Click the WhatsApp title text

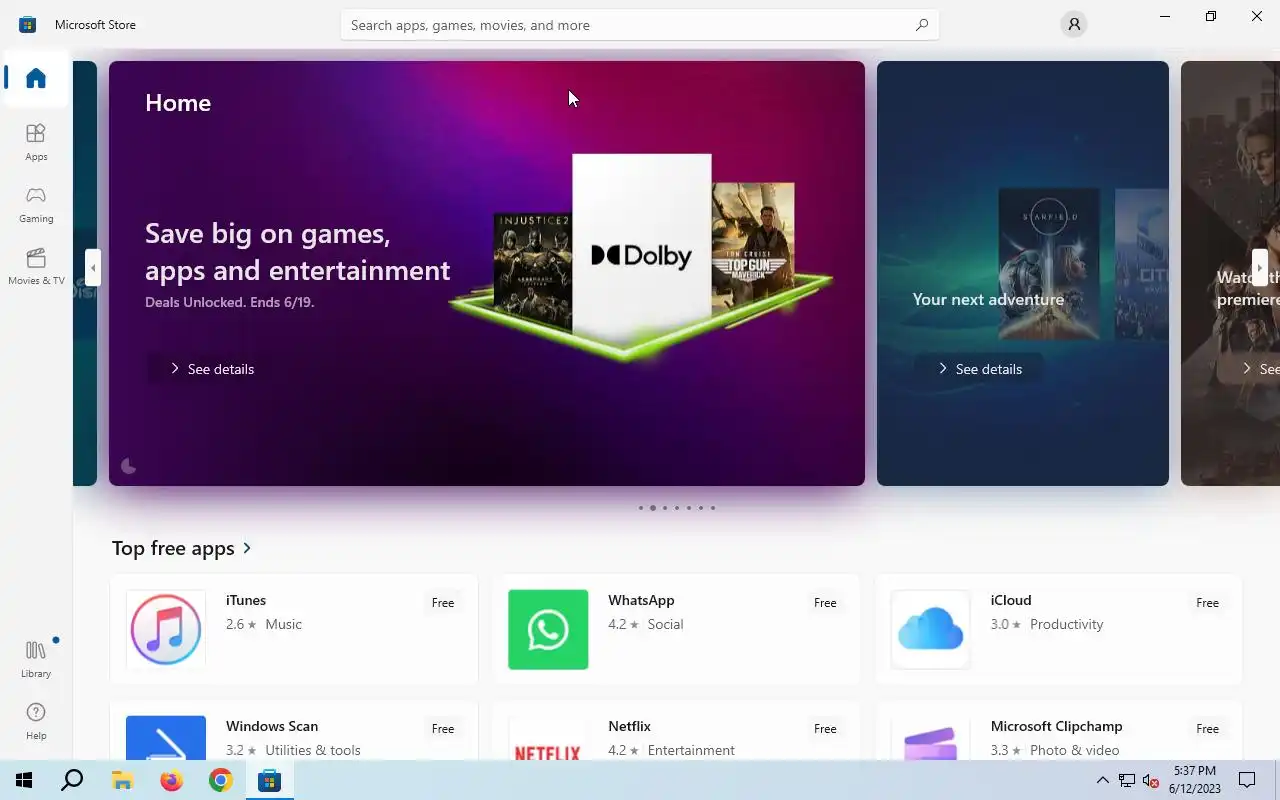tap(641, 600)
